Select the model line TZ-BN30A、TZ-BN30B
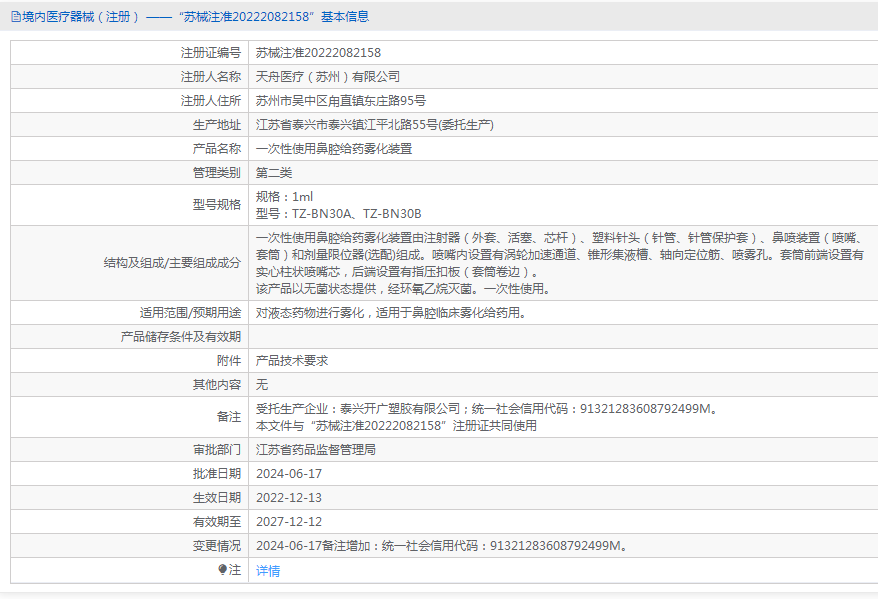 tap(338, 214)
